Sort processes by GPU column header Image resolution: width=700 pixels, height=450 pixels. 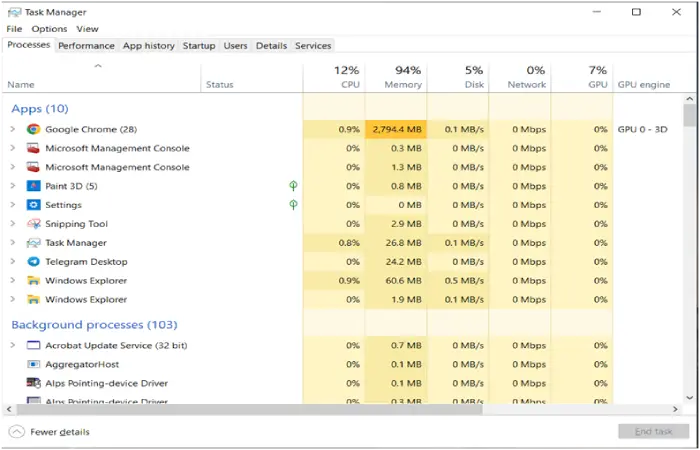tap(582, 78)
